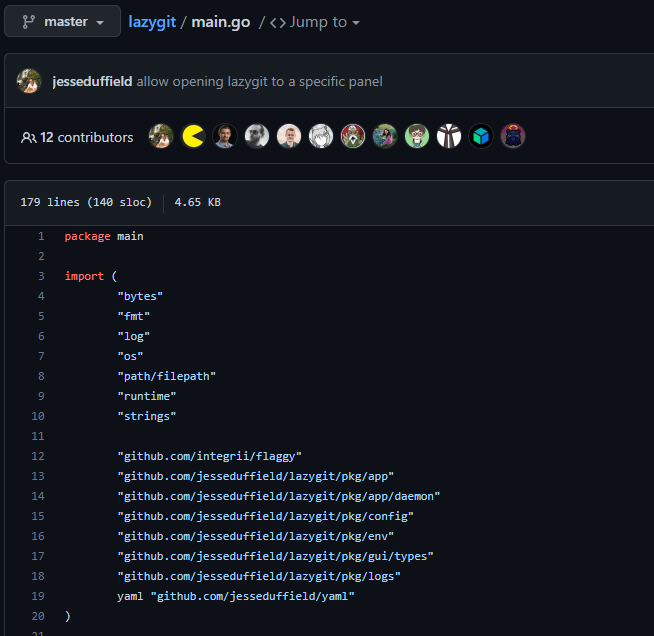Click the 12 contributors label
This screenshot has width=654, height=636.
click(86, 137)
